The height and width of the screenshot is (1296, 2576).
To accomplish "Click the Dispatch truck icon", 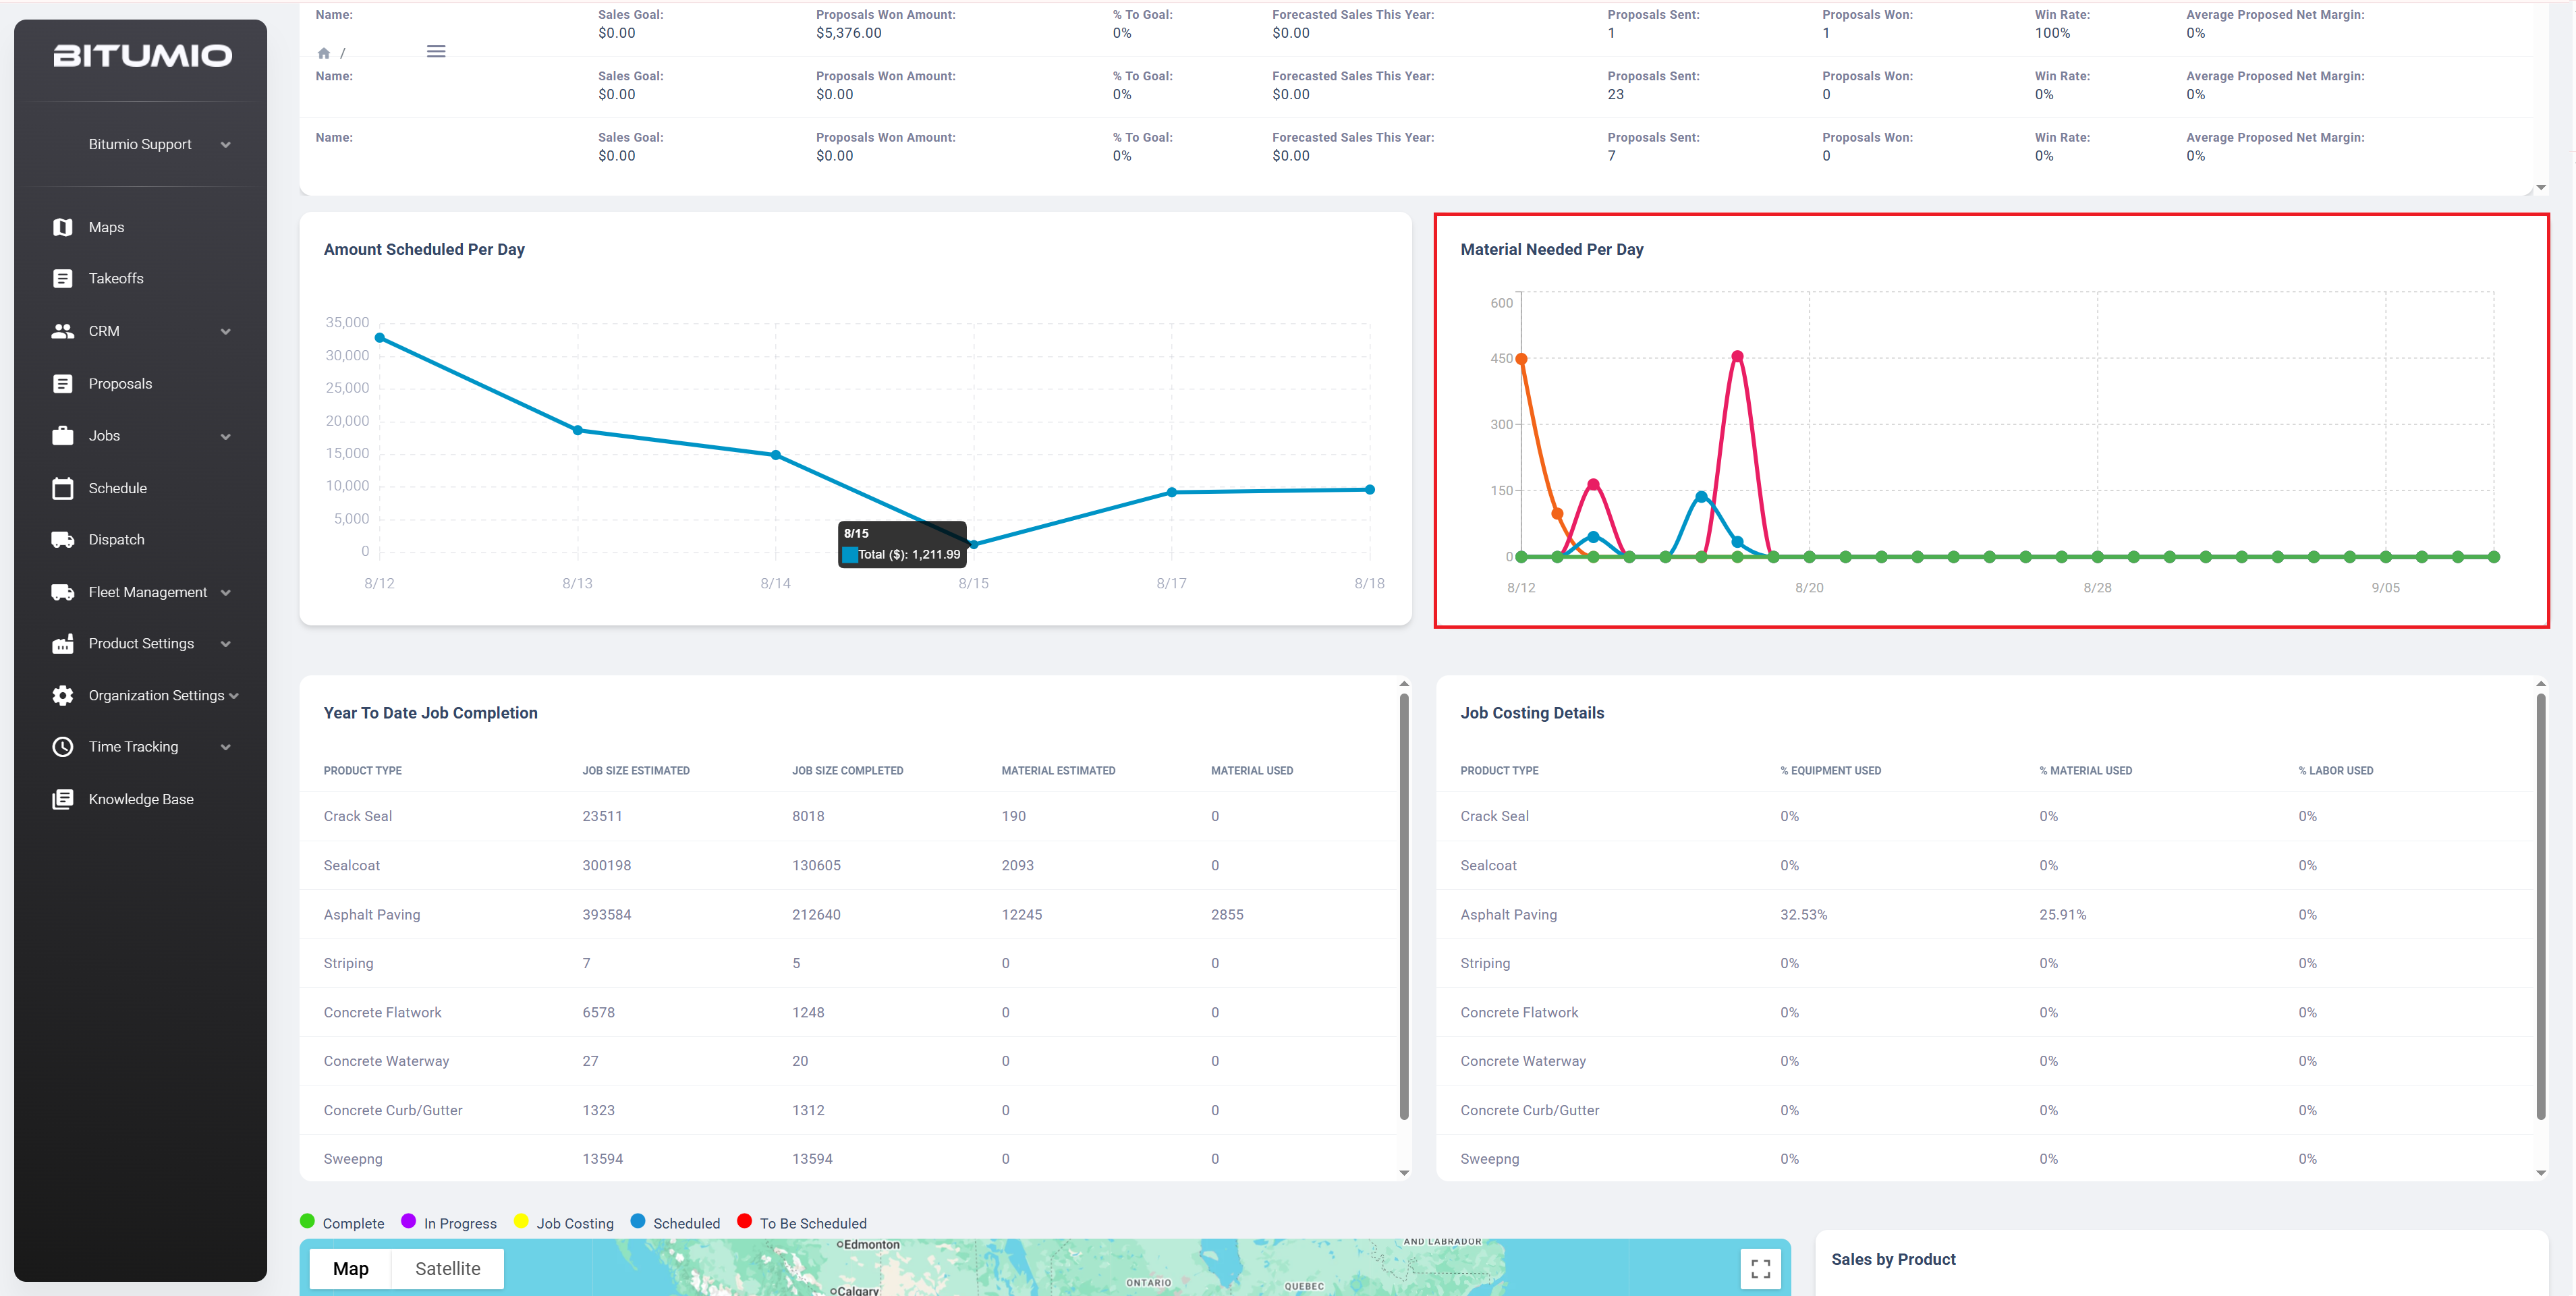I will click(x=62, y=539).
